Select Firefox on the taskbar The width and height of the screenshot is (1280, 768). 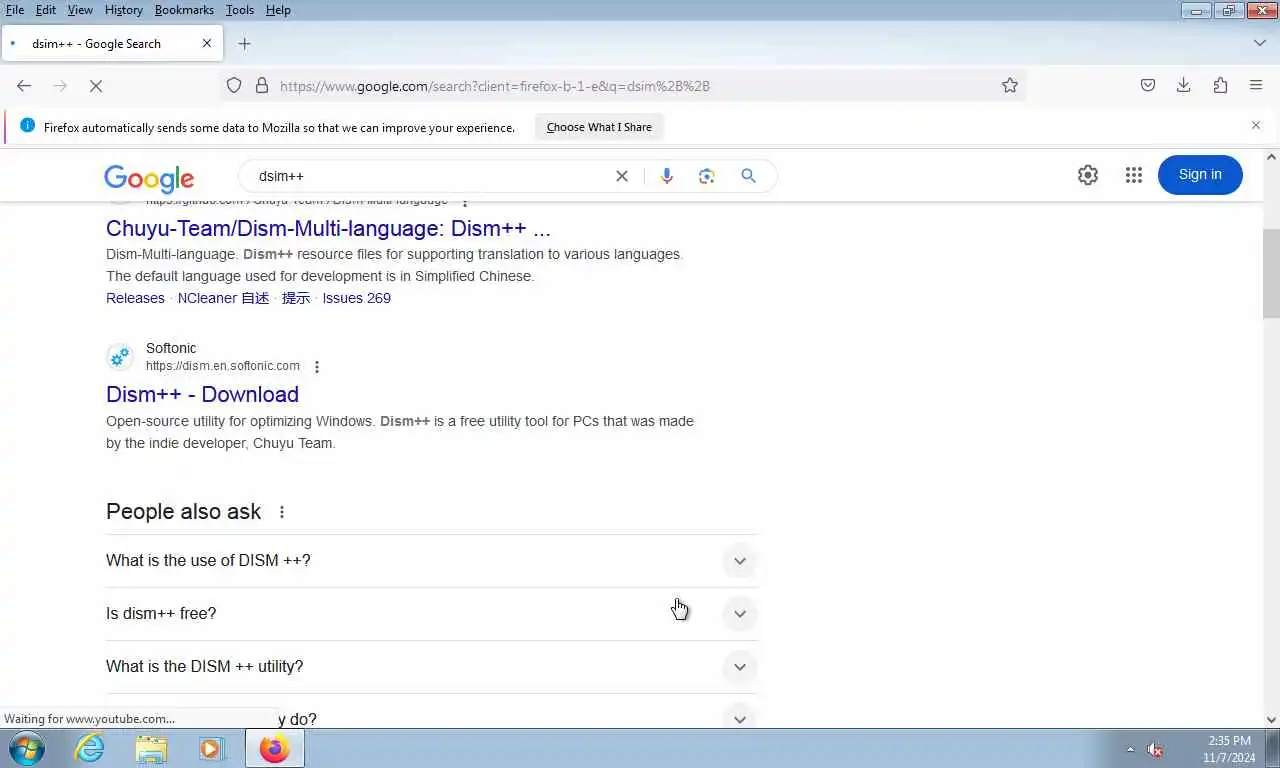click(275, 748)
